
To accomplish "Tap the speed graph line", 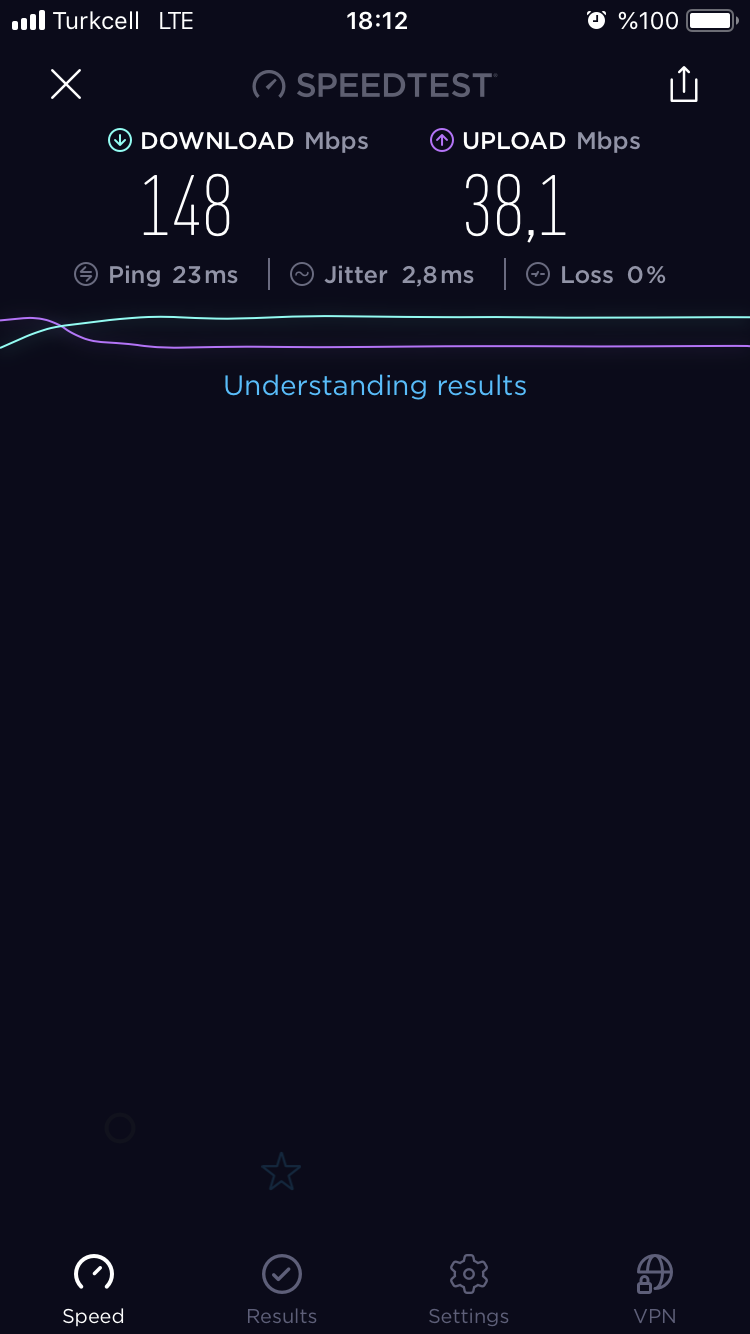I will pyautogui.click(x=375, y=332).
